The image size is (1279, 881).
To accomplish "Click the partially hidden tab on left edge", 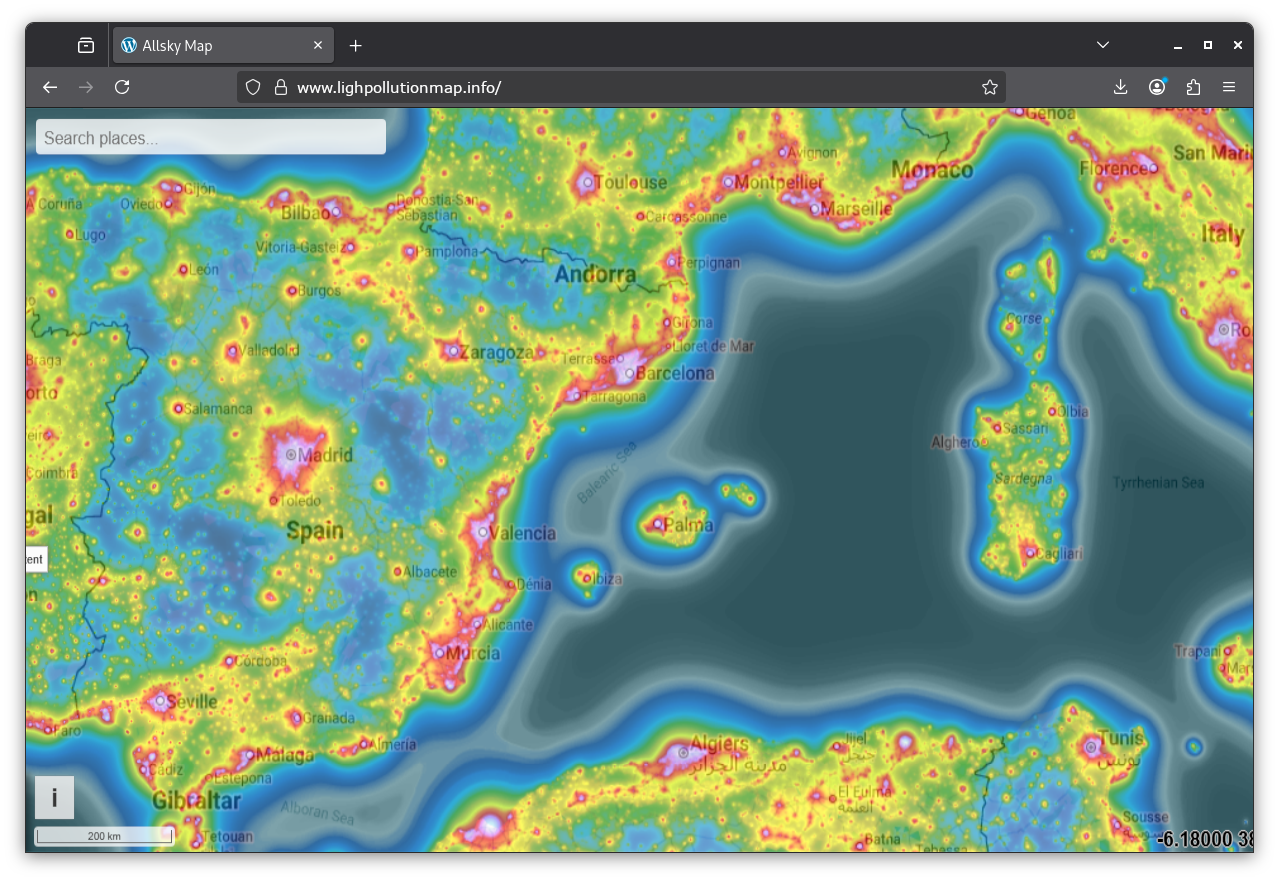I will pos(36,560).
